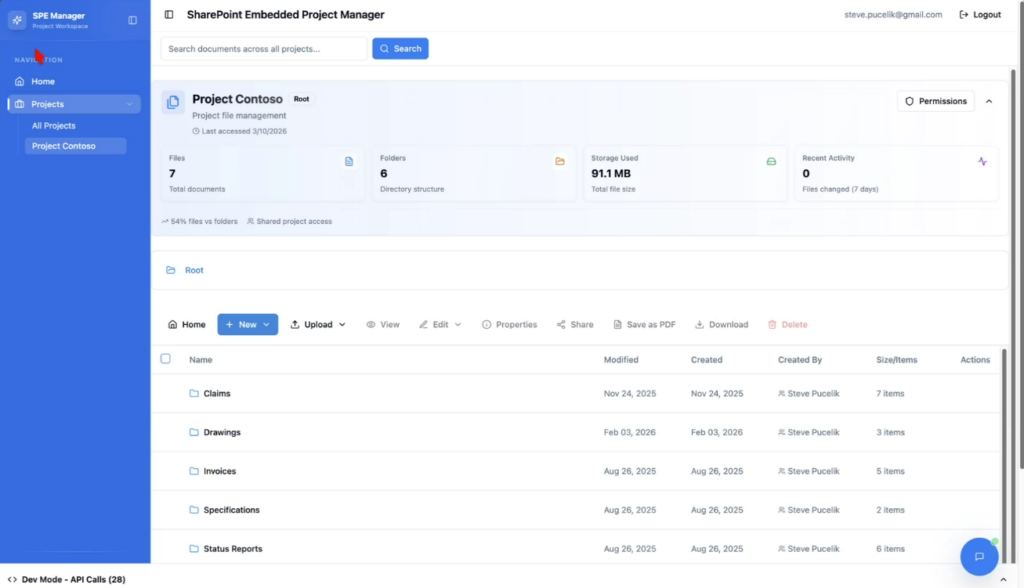Go to Home in the navigation sidebar

click(x=43, y=82)
